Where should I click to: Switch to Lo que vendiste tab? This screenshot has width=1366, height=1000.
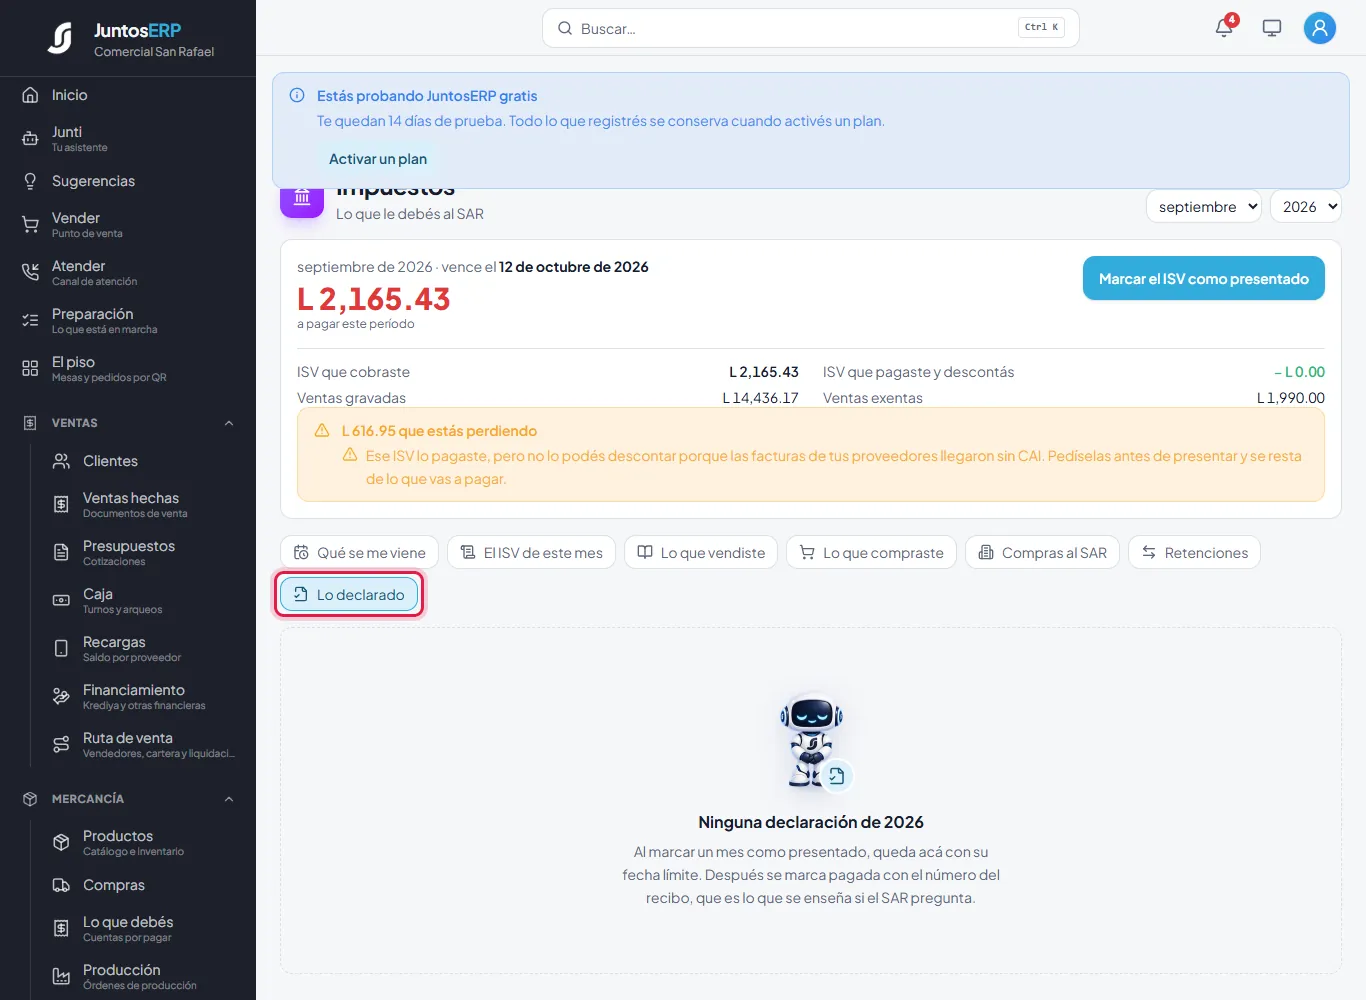tap(701, 553)
